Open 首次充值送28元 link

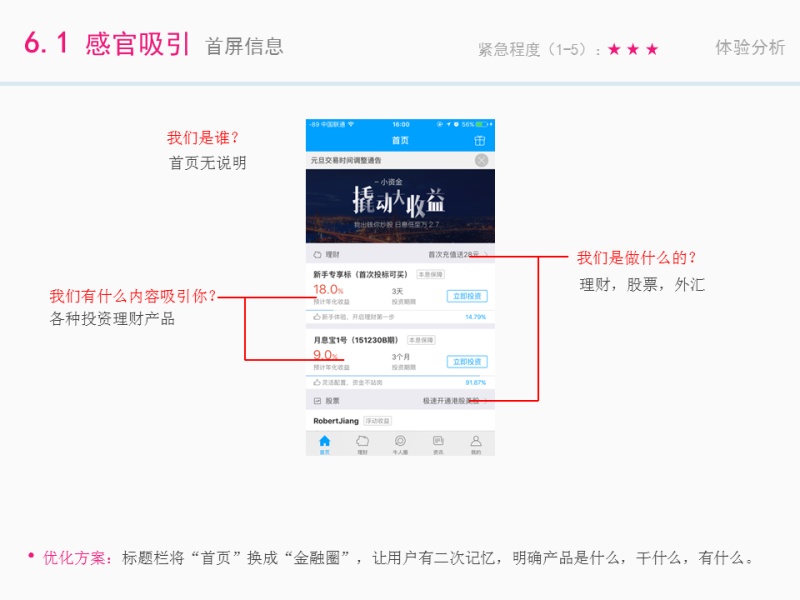(457, 254)
